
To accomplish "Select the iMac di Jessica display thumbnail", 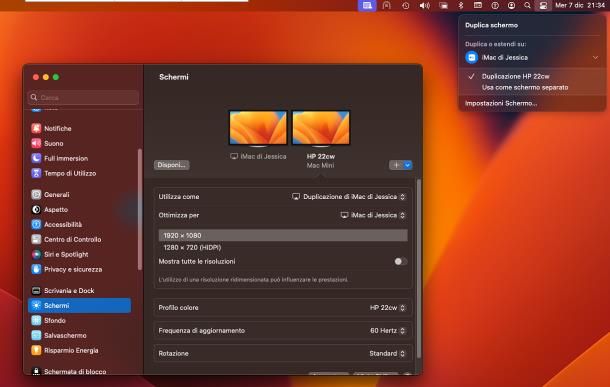I will pyautogui.click(x=258, y=128).
